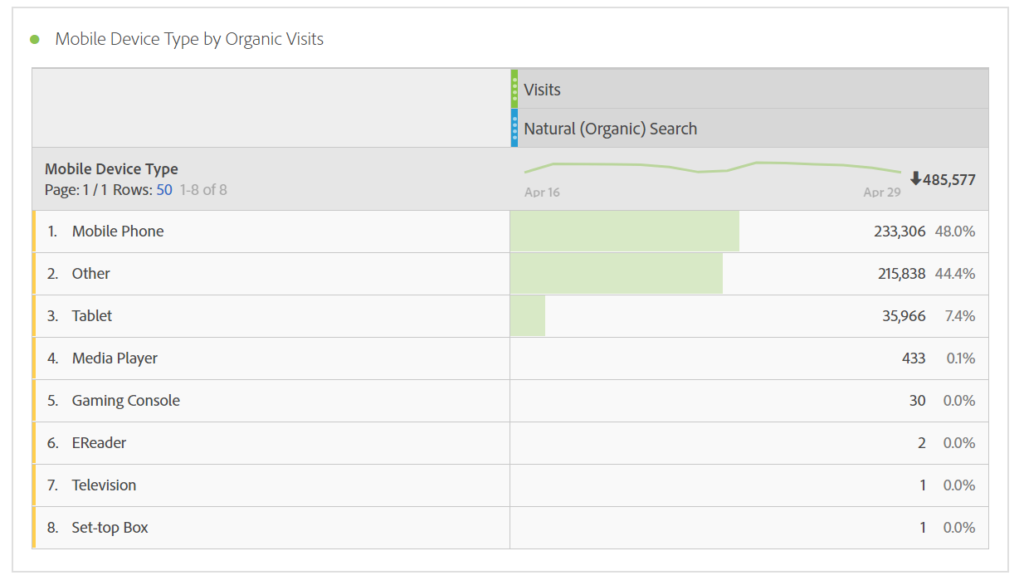Select the Television row

coord(104,485)
